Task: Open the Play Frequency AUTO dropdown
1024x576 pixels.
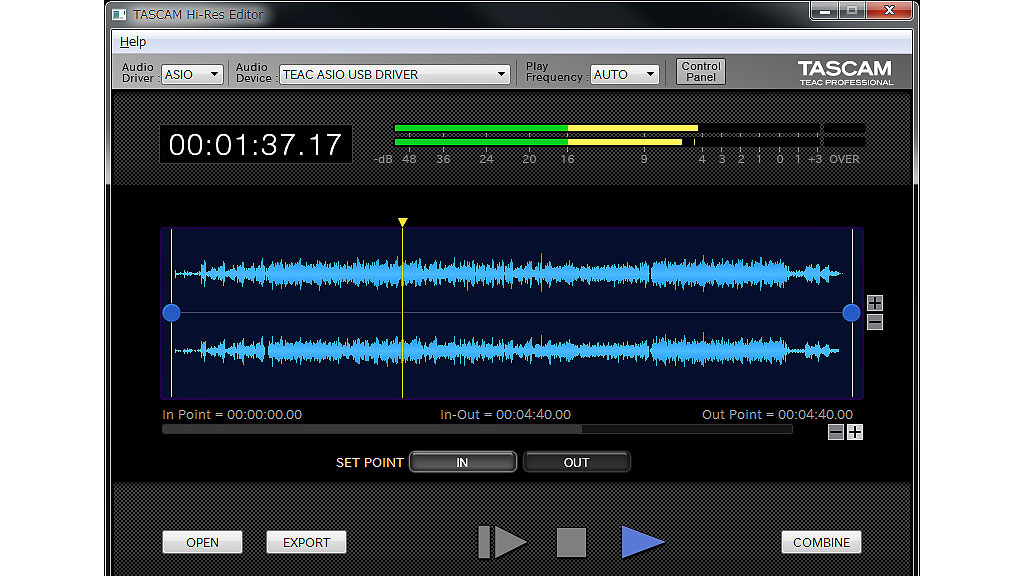Action: point(624,74)
